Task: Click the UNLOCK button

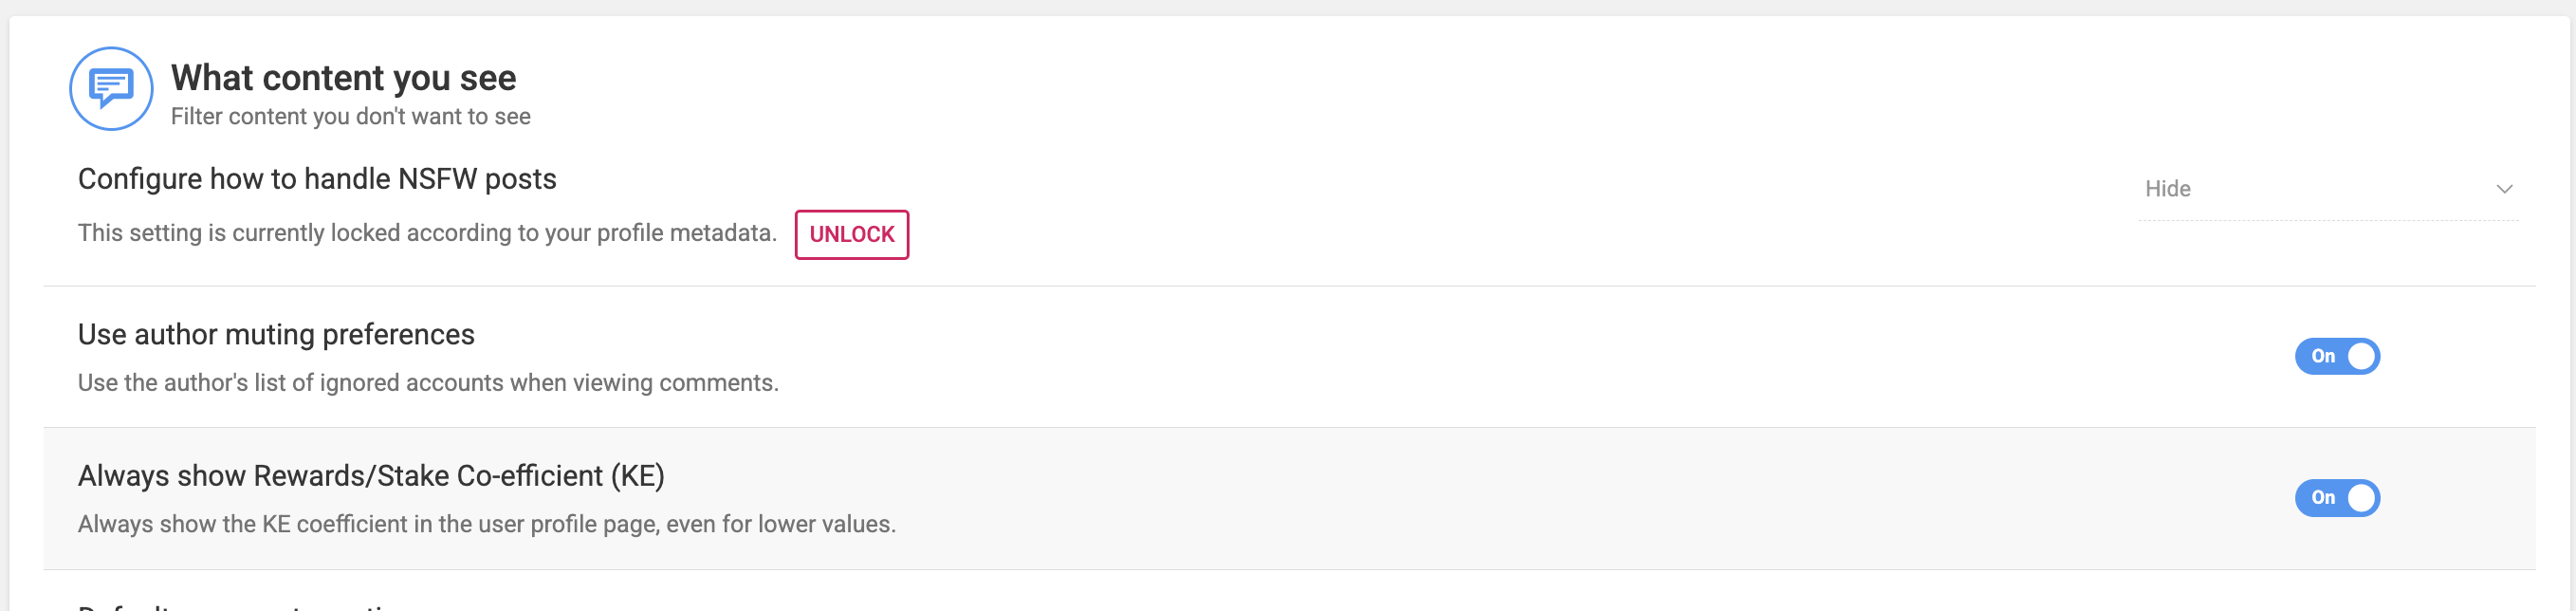Action: point(851,234)
